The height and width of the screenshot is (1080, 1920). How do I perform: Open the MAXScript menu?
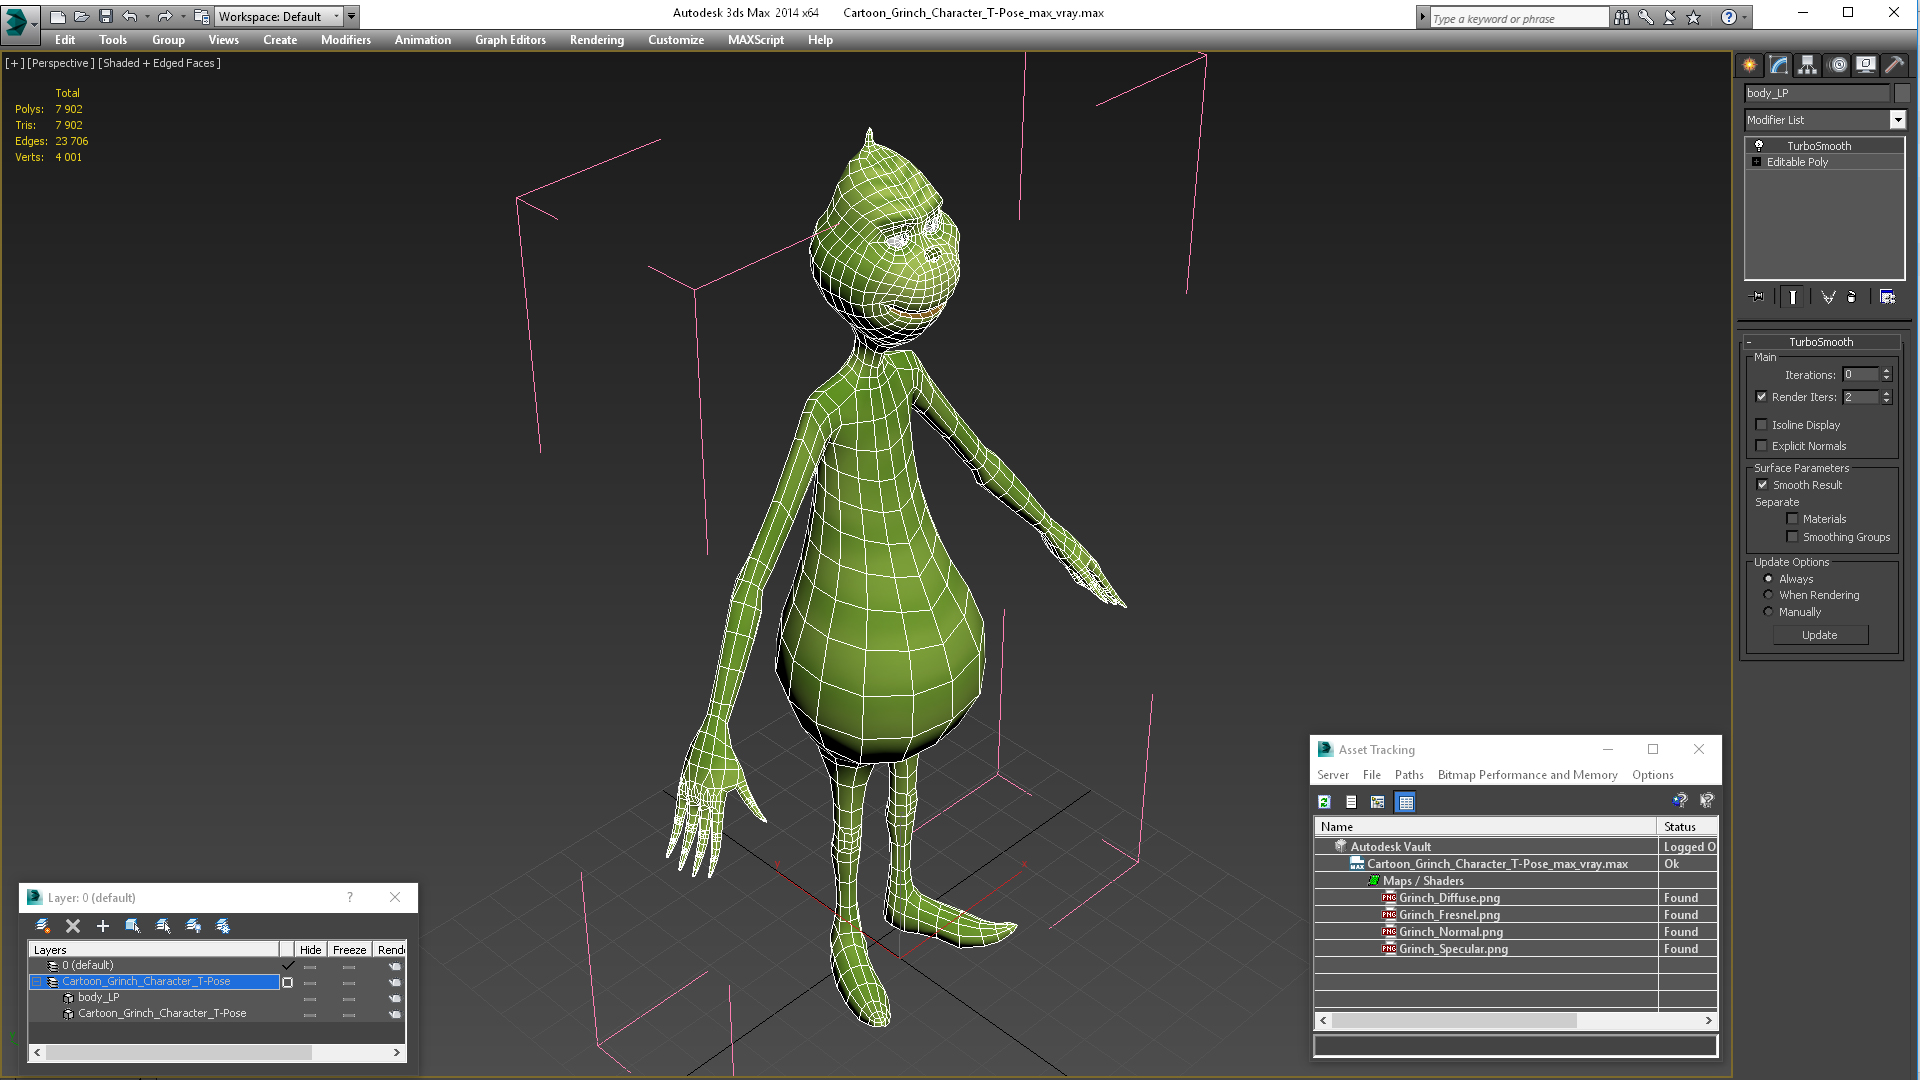[x=756, y=40]
